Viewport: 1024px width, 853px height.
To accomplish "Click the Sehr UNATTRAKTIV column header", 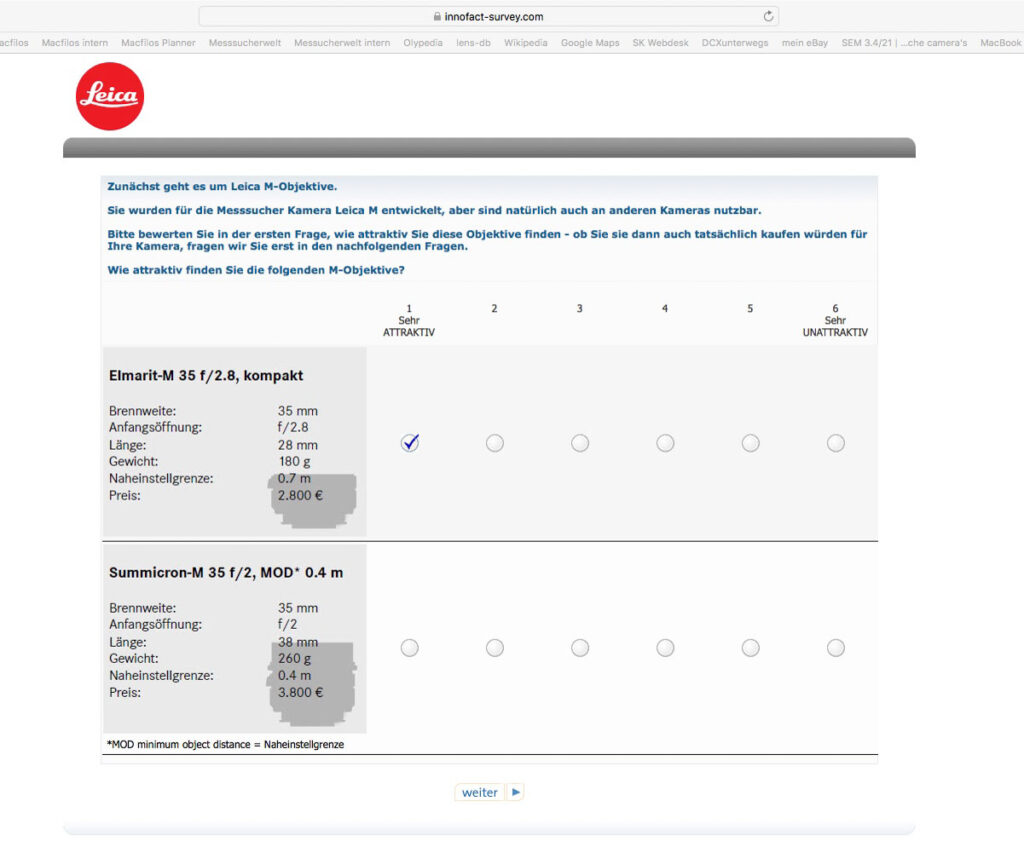I will click(835, 320).
